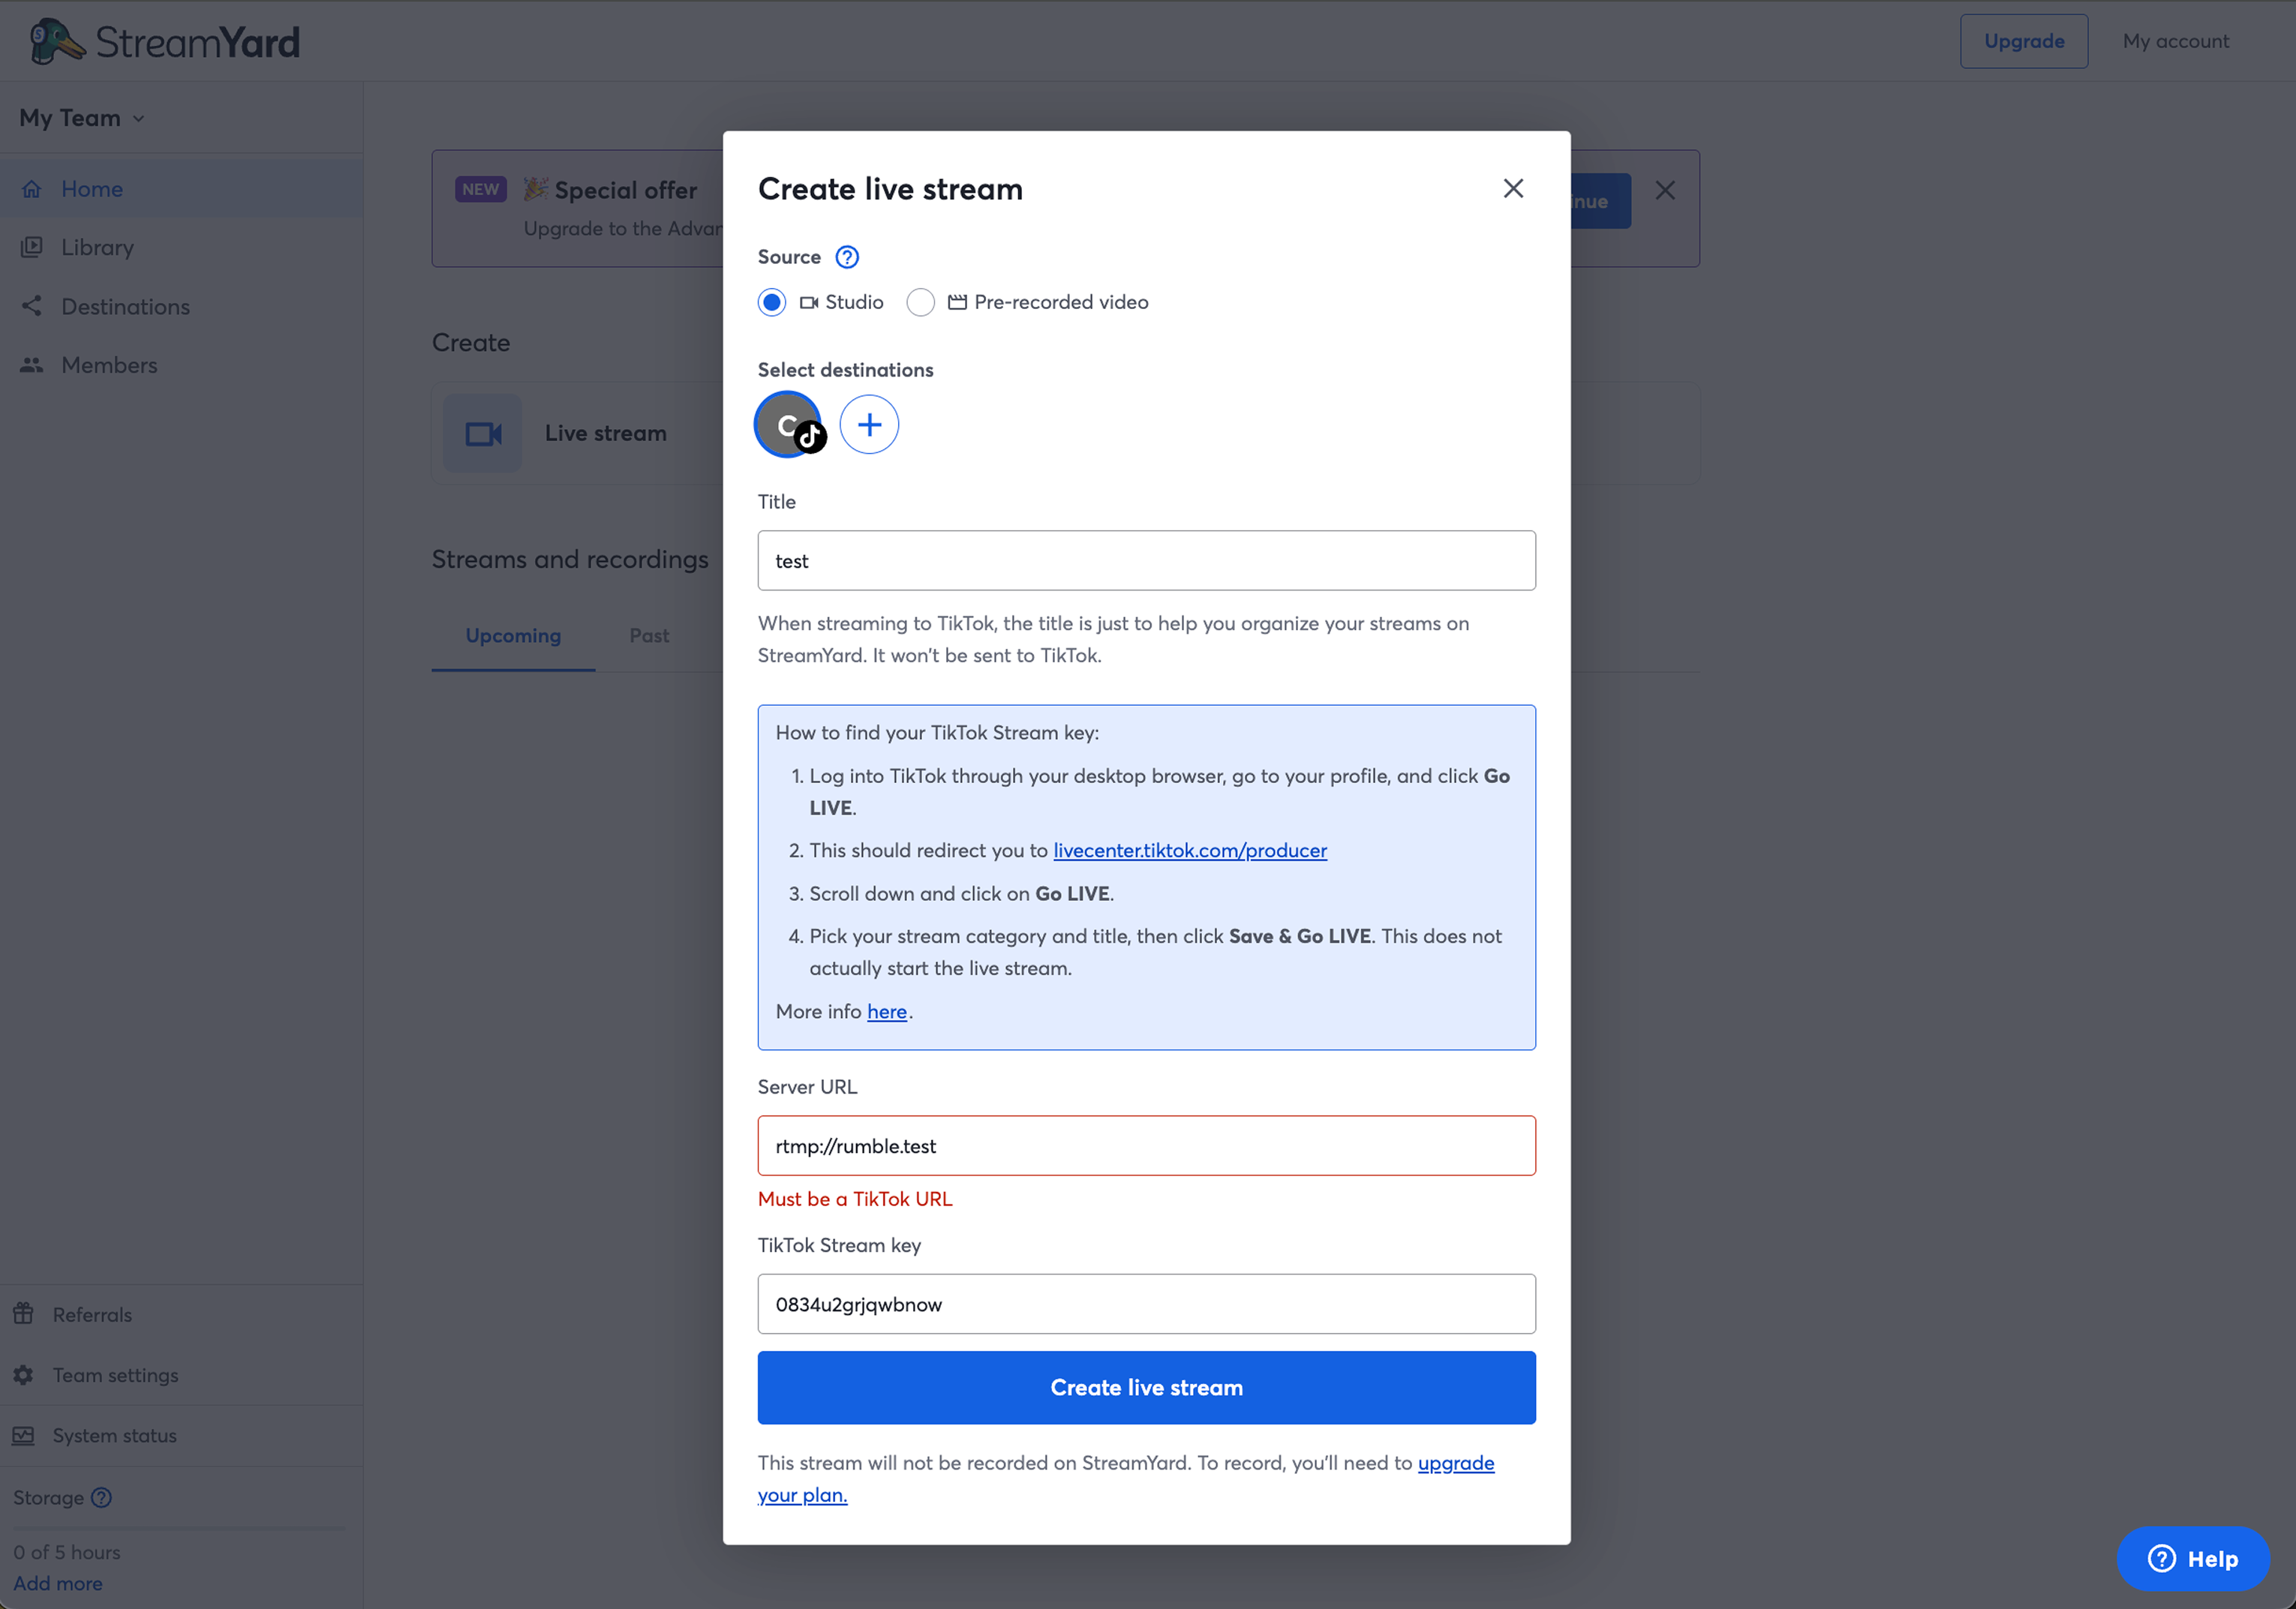
Task: Click the Live stream camera icon
Action: click(x=483, y=434)
